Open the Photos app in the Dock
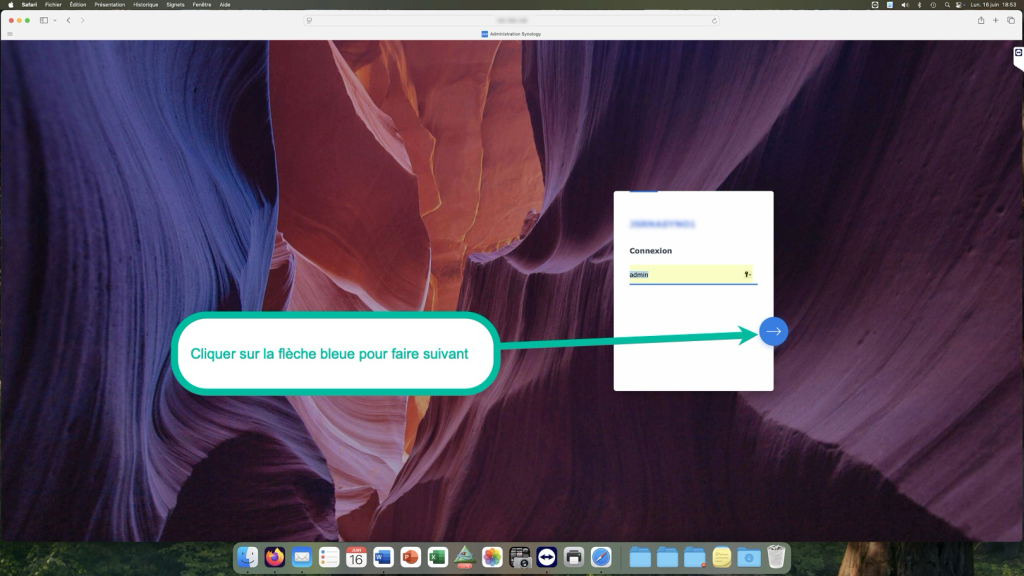Image resolution: width=1024 pixels, height=576 pixels. click(x=492, y=557)
